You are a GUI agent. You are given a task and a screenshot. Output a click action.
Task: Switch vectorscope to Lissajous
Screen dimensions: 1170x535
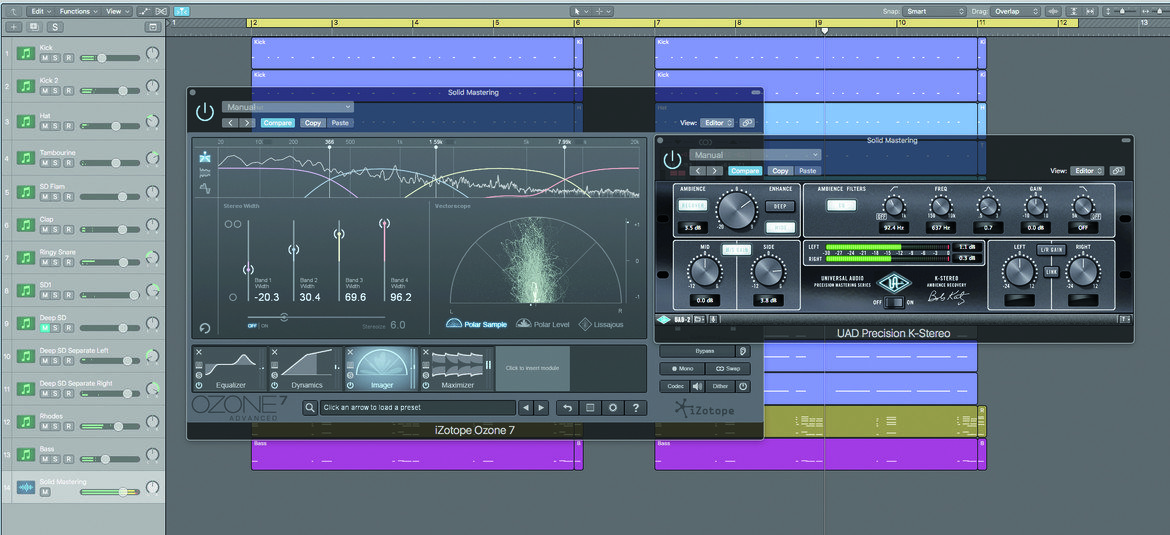(x=601, y=325)
